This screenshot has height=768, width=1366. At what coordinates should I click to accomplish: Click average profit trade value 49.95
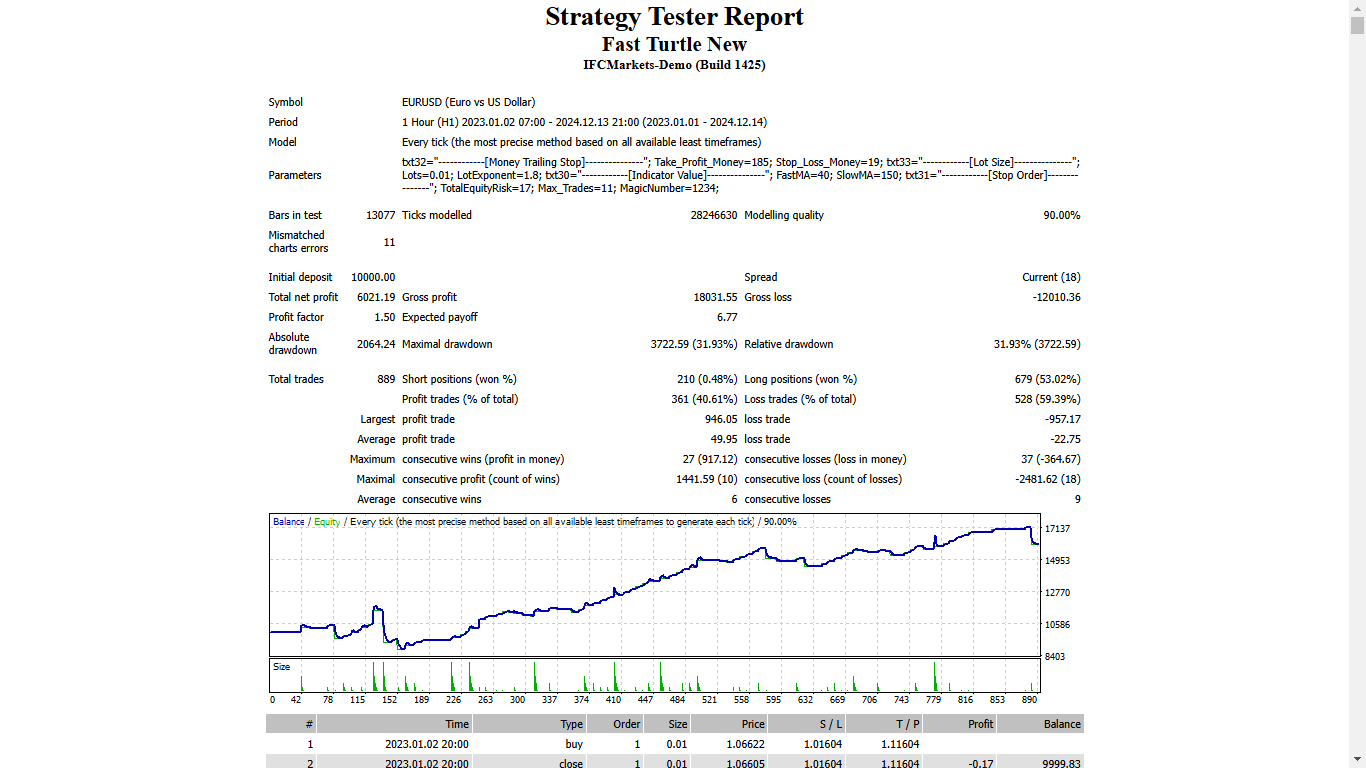(724, 439)
